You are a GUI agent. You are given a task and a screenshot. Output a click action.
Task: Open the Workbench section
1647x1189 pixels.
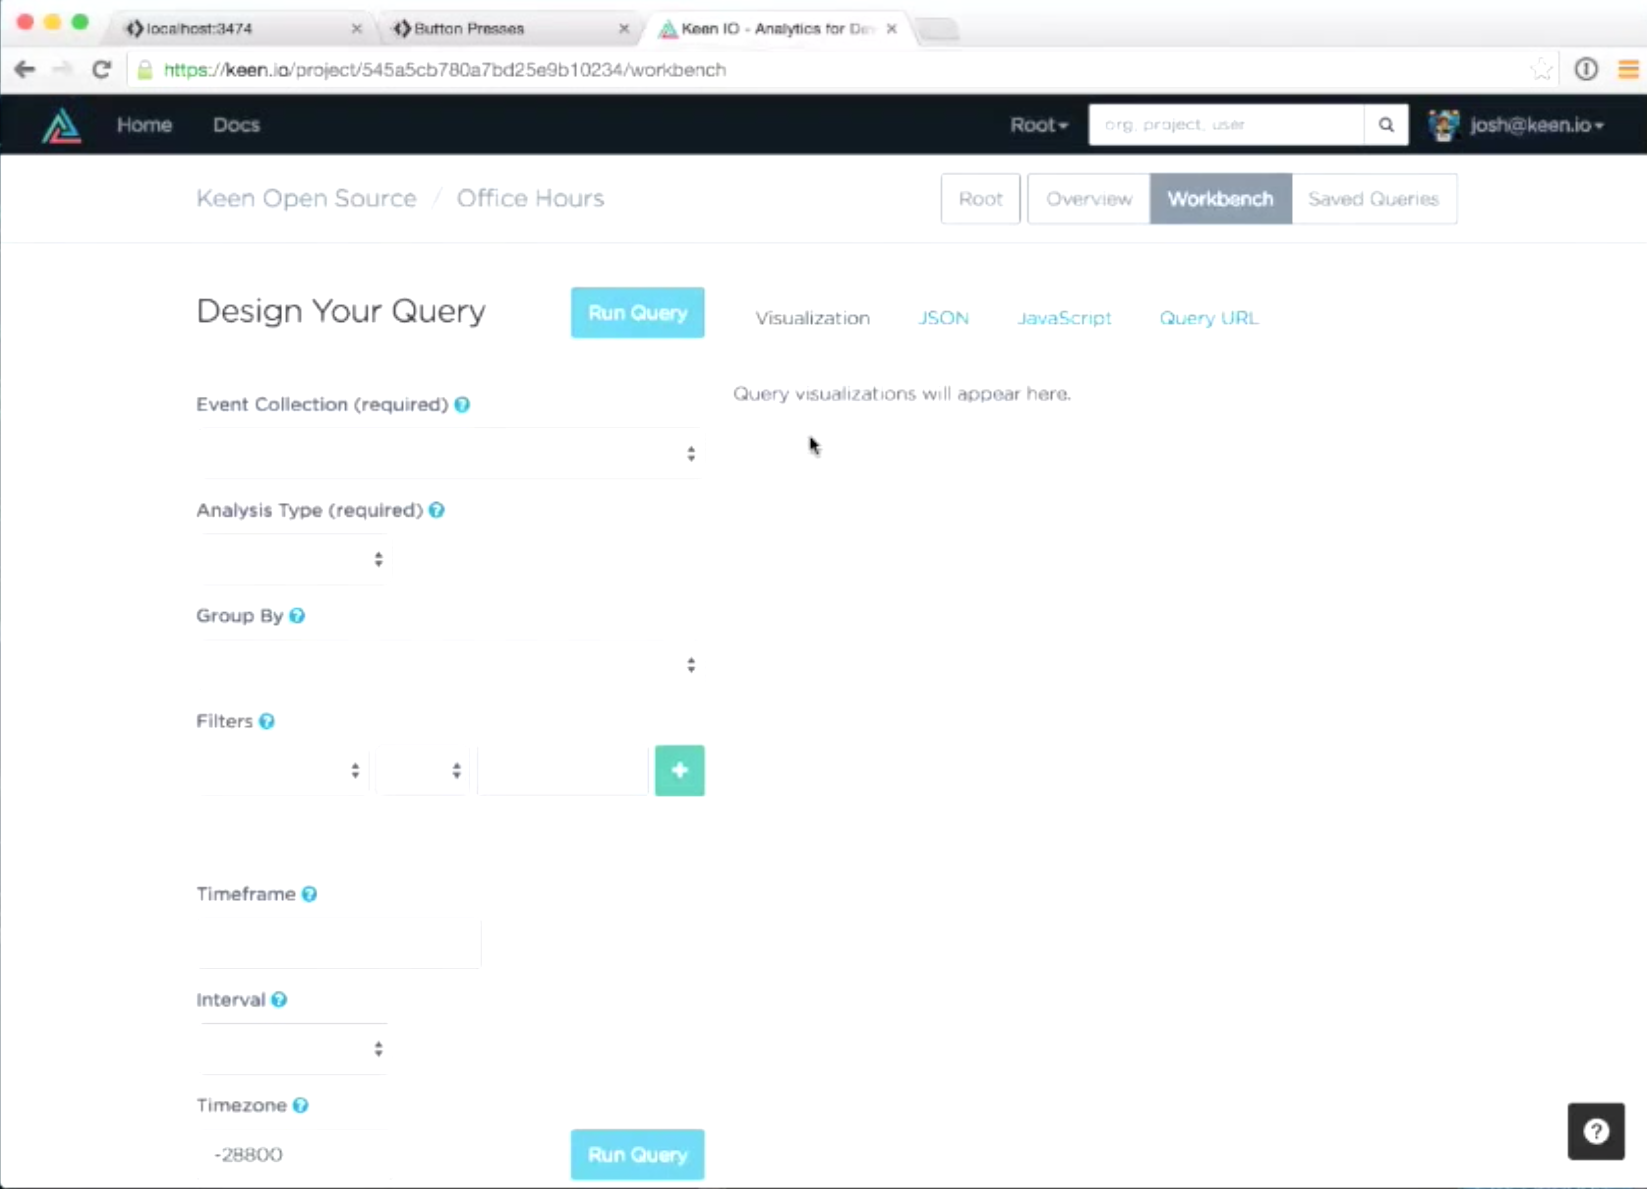coord(1220,199)
